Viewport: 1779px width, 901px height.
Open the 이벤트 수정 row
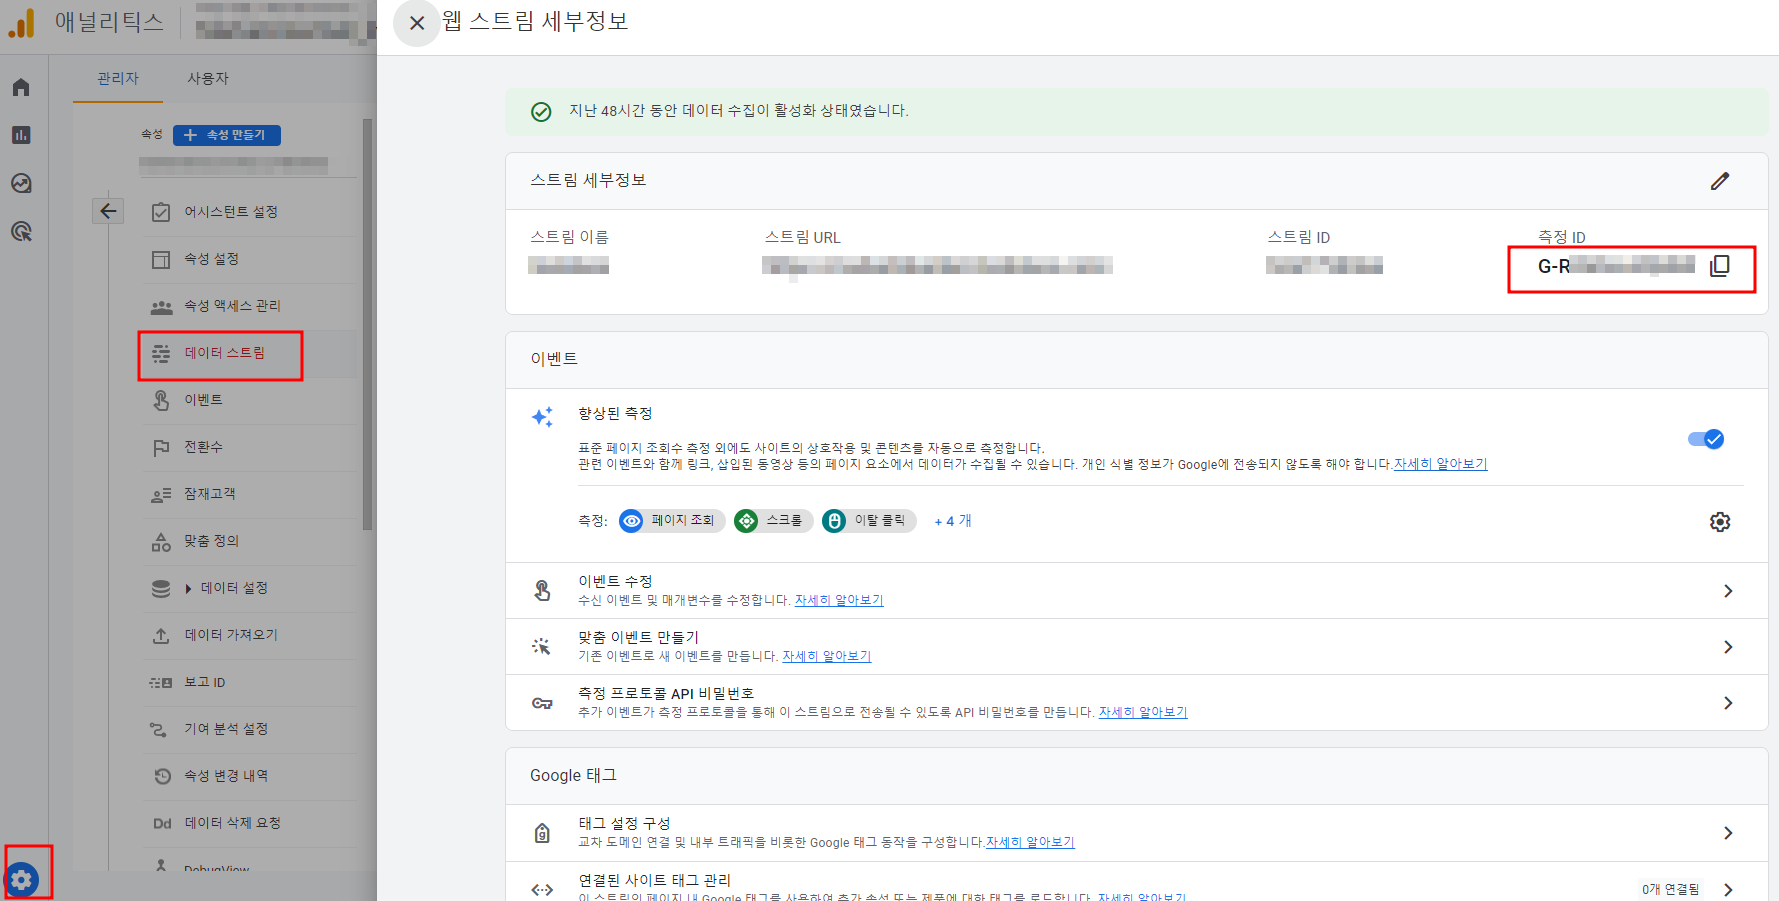tap(1136, 591)
